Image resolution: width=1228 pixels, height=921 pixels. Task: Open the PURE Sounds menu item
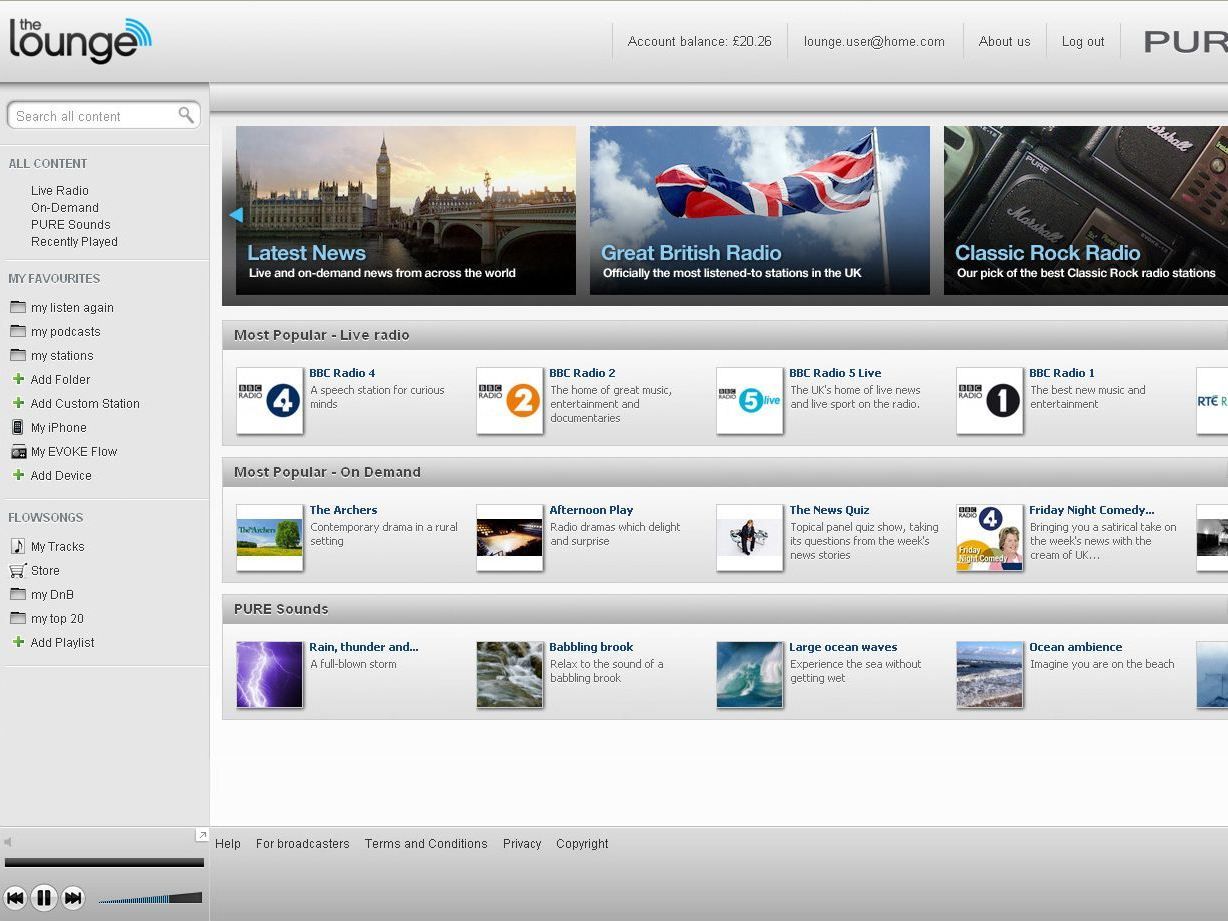pos(70,224)
